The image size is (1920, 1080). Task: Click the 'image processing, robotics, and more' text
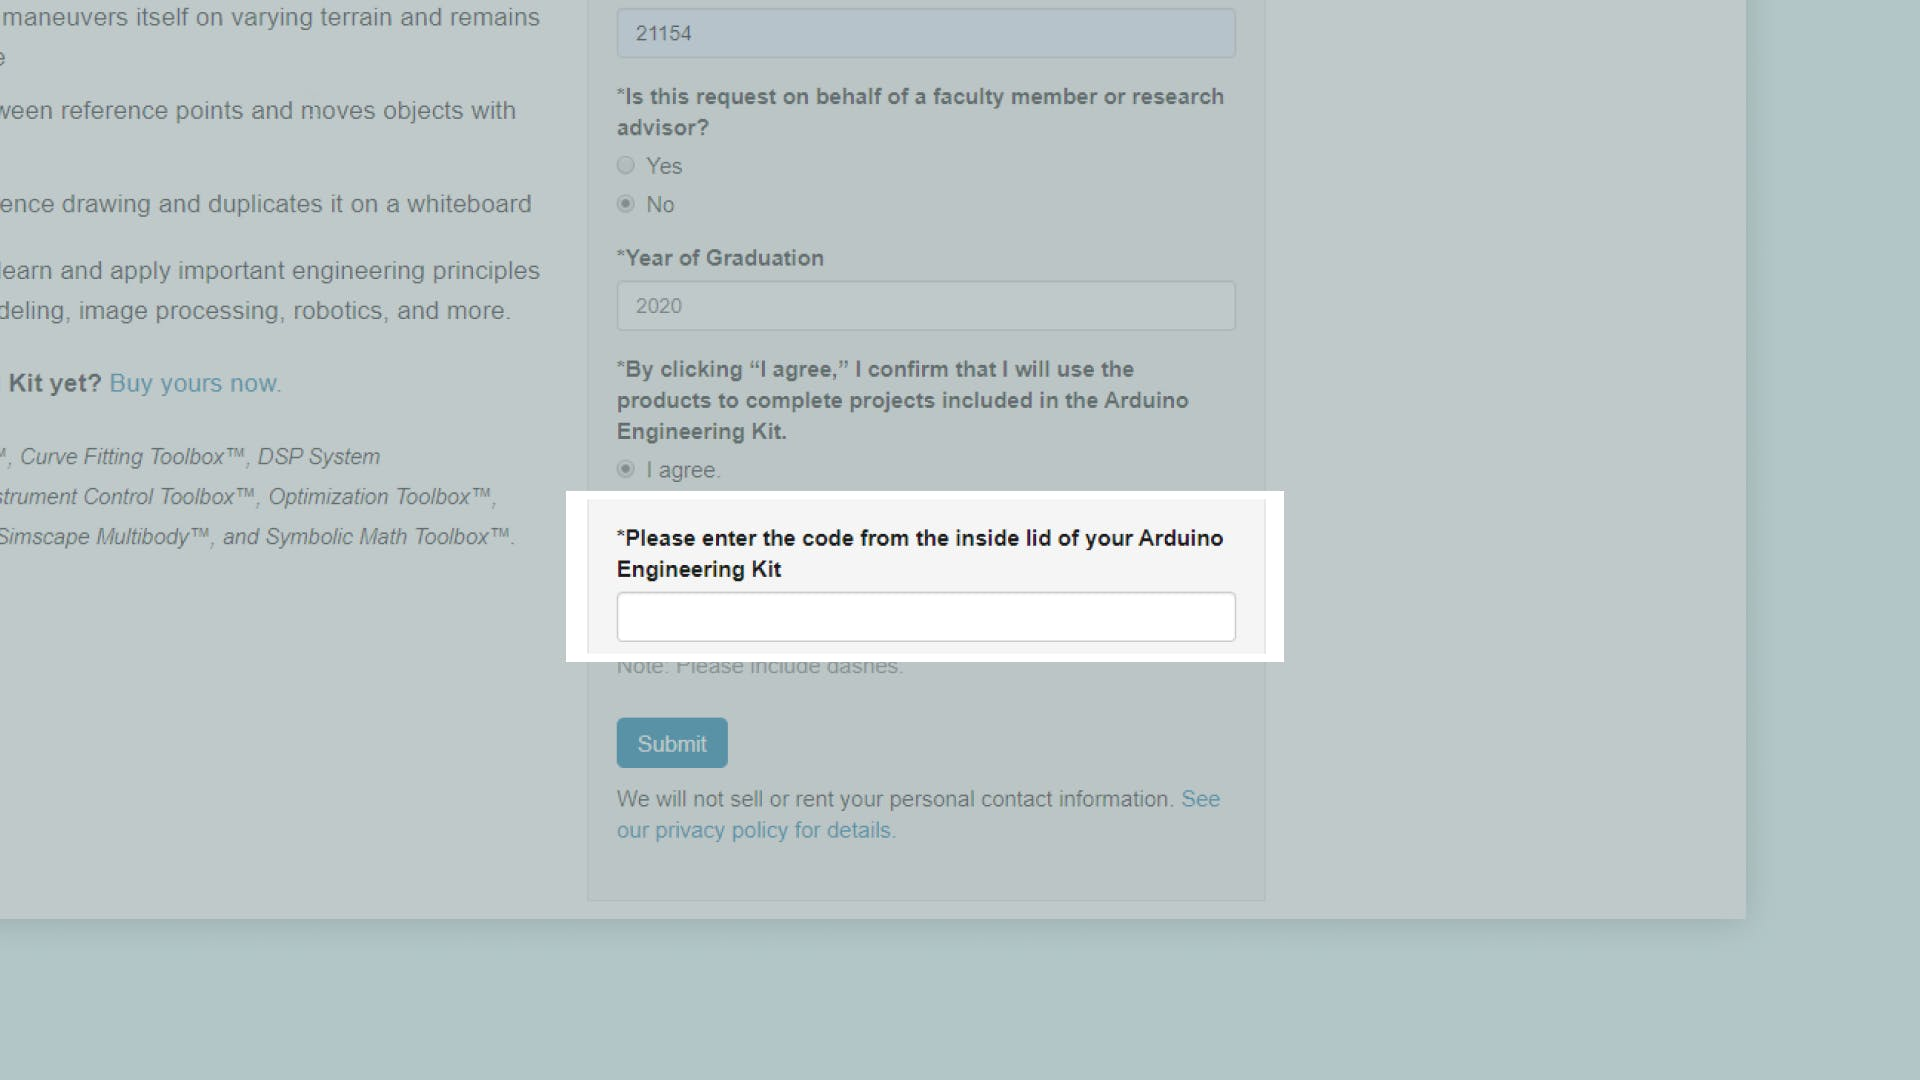(294, 311)
